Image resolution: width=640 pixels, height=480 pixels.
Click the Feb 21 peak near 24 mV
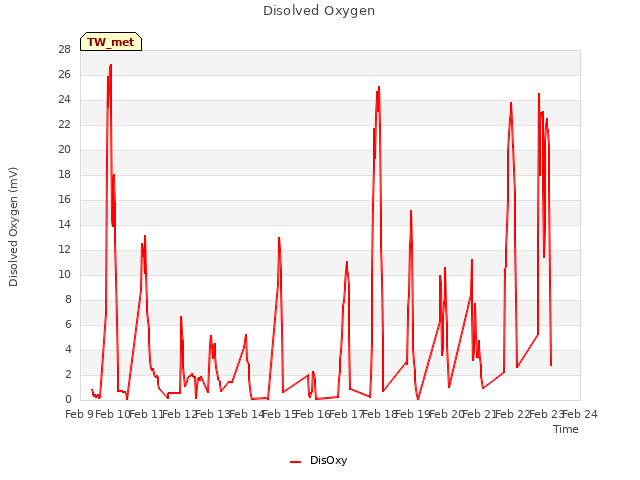(511, 103)
